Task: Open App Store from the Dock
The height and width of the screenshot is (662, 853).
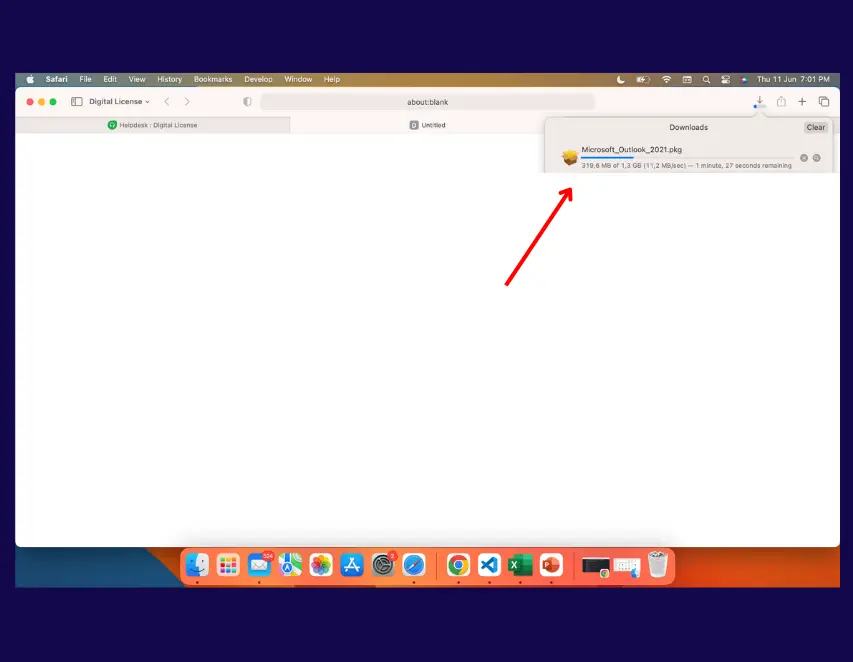Action: (x=352, y=566)
